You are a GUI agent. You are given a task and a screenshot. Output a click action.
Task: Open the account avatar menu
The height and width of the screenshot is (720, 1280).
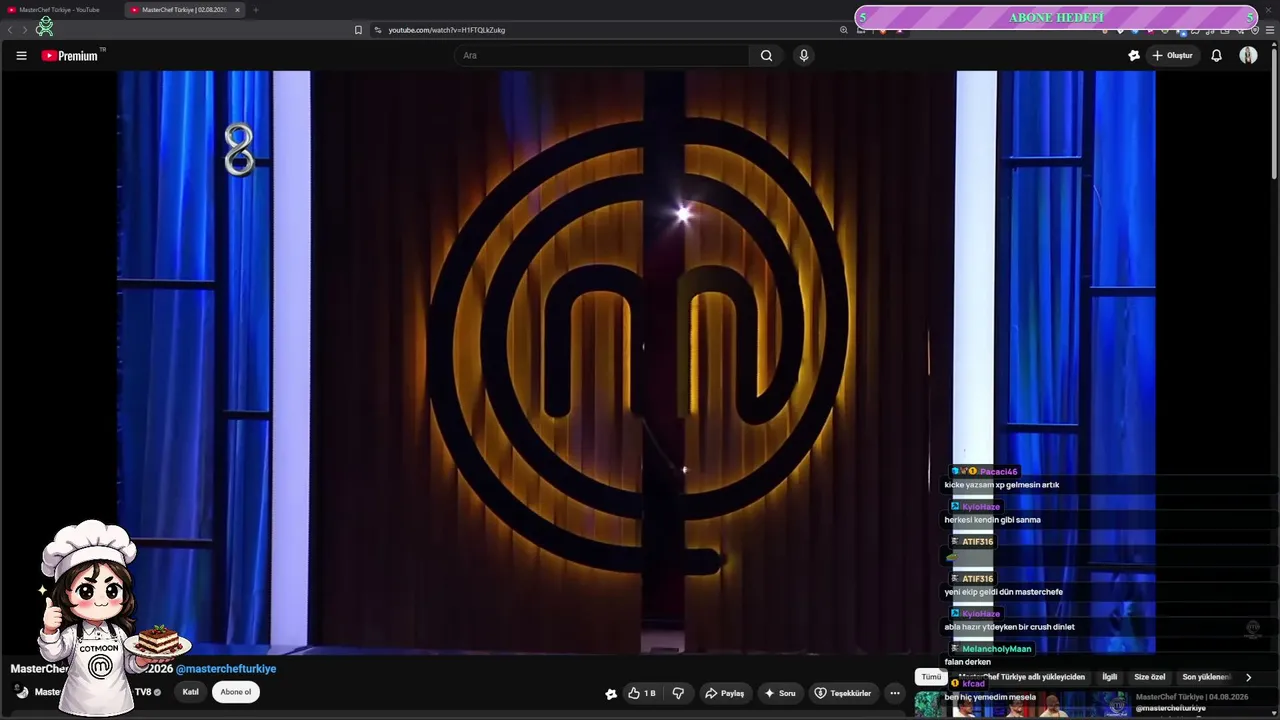[1248, 56]
